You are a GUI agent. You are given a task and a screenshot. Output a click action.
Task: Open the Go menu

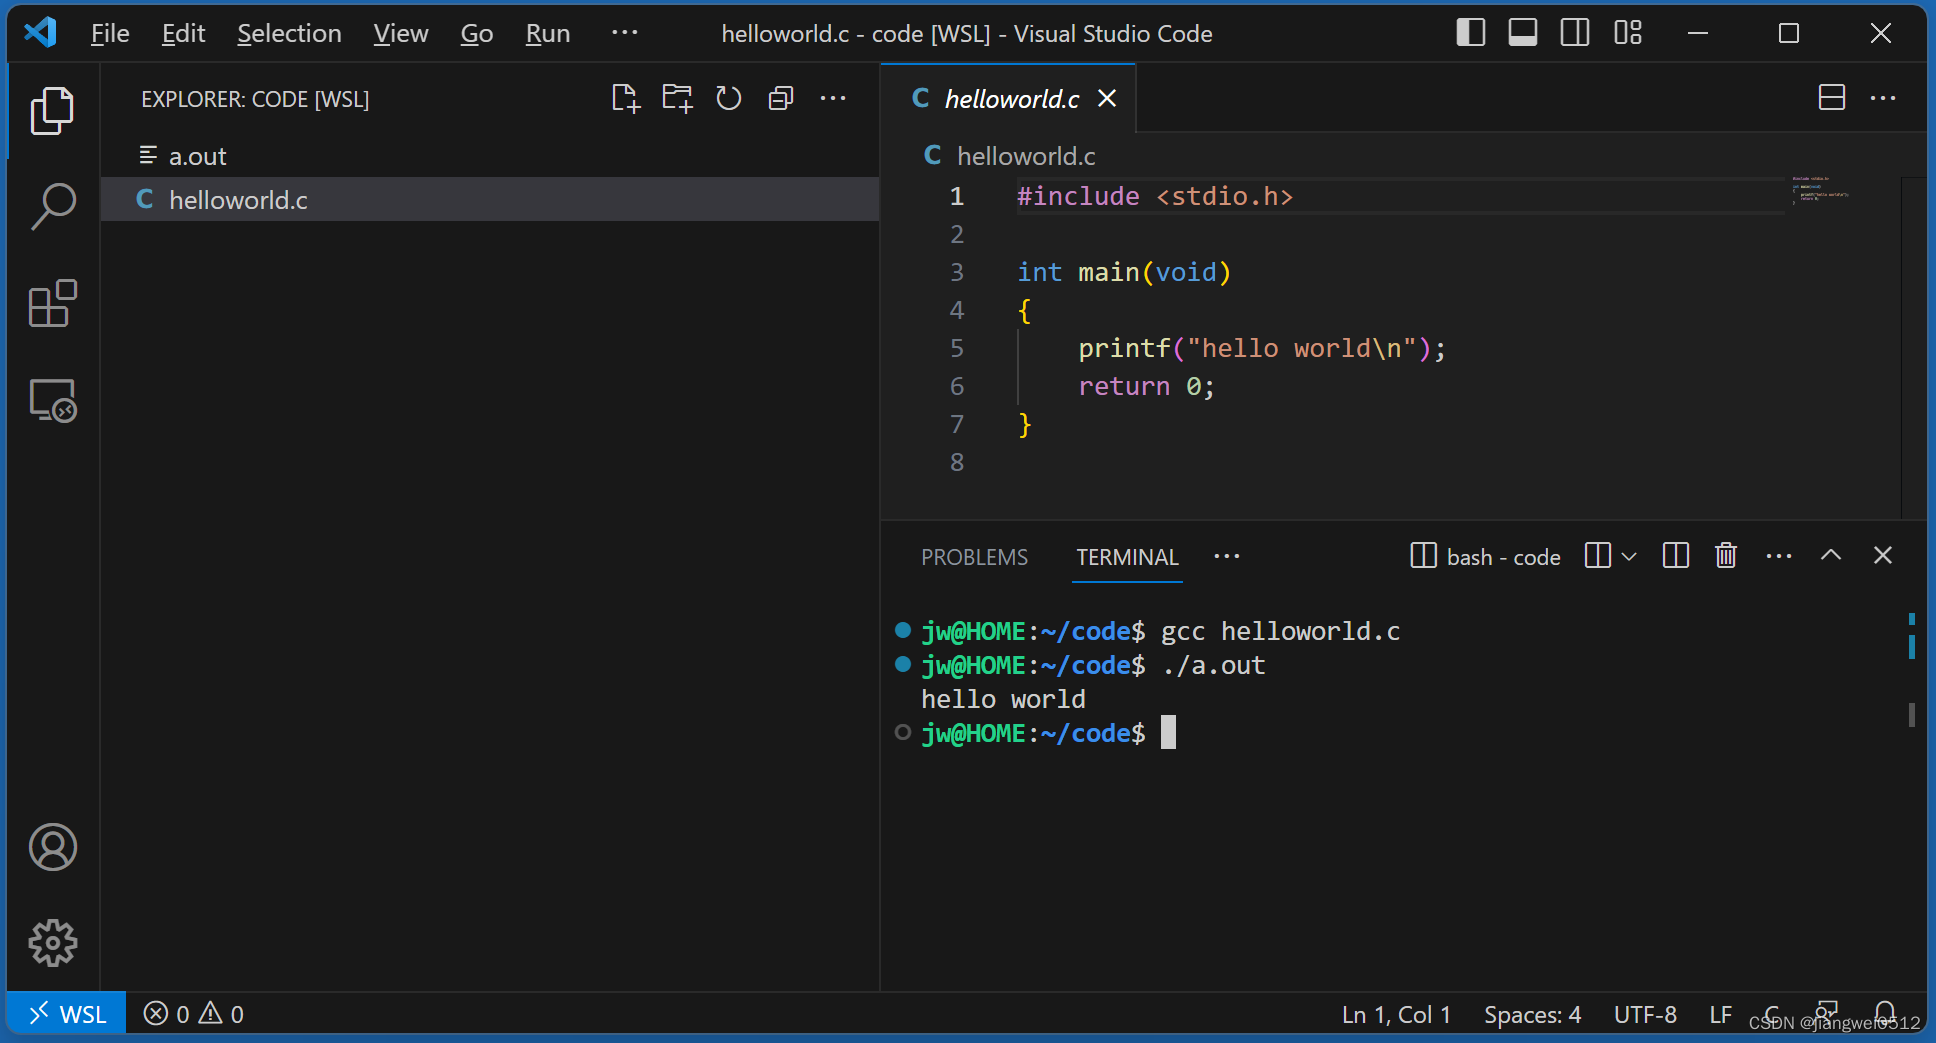476,33
